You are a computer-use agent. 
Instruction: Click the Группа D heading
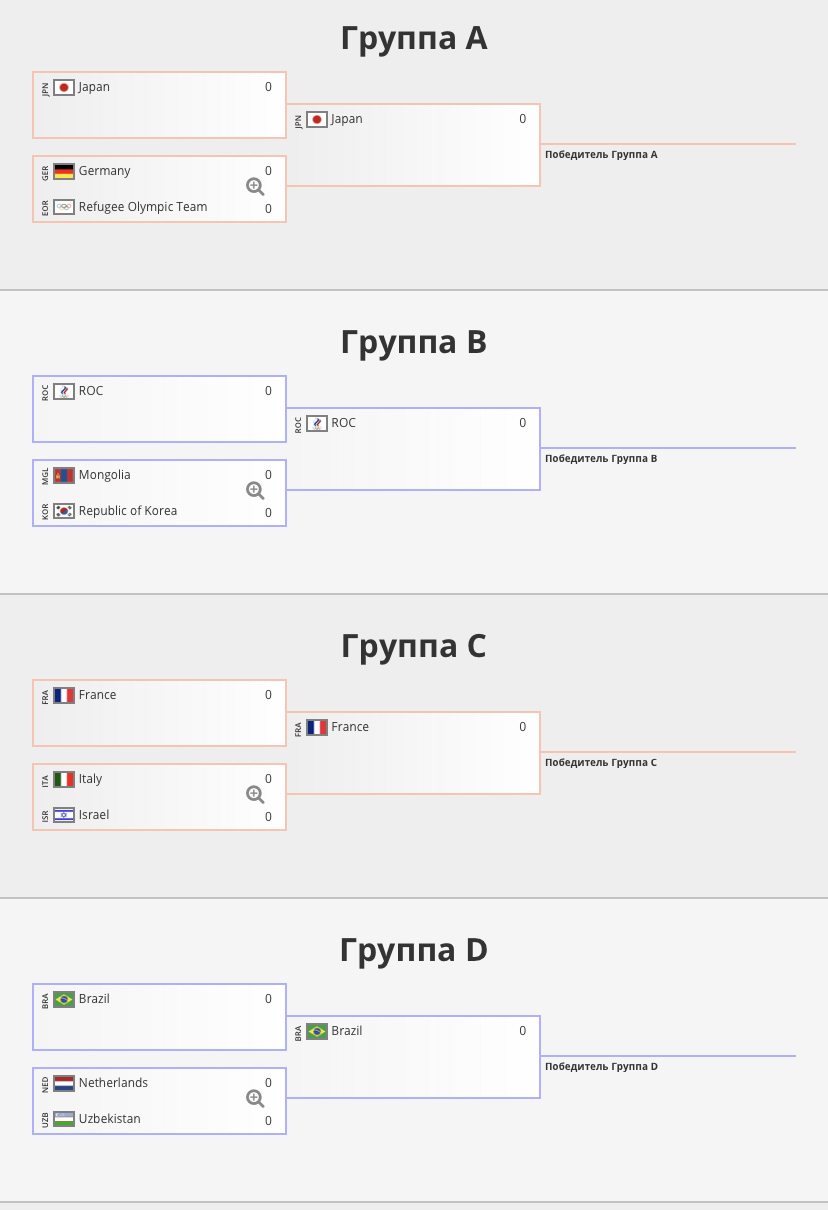click(x=413, y=950)
